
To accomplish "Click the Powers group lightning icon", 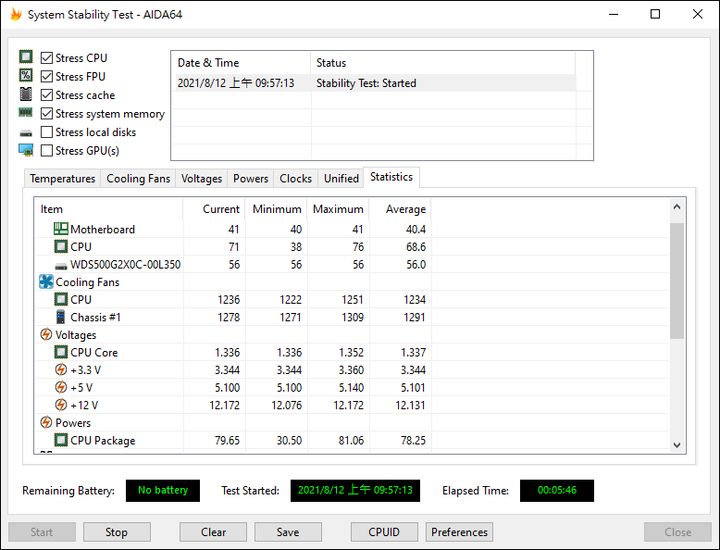I will click(x=46, y=422).
